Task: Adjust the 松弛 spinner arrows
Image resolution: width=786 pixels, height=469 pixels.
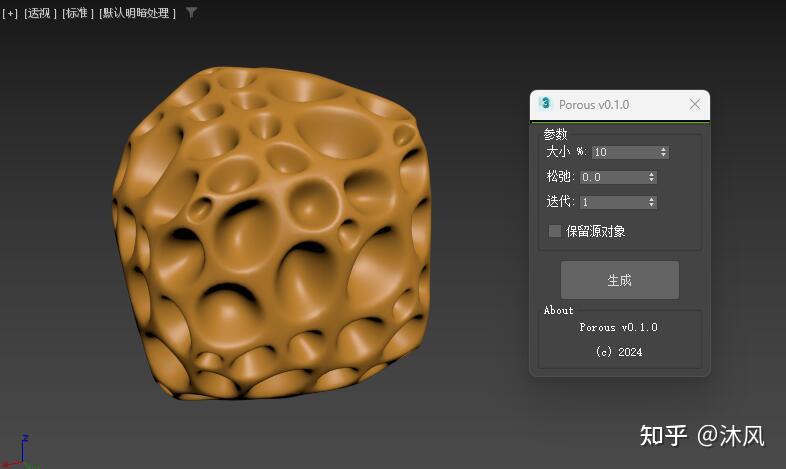Action: pos(652,177)
